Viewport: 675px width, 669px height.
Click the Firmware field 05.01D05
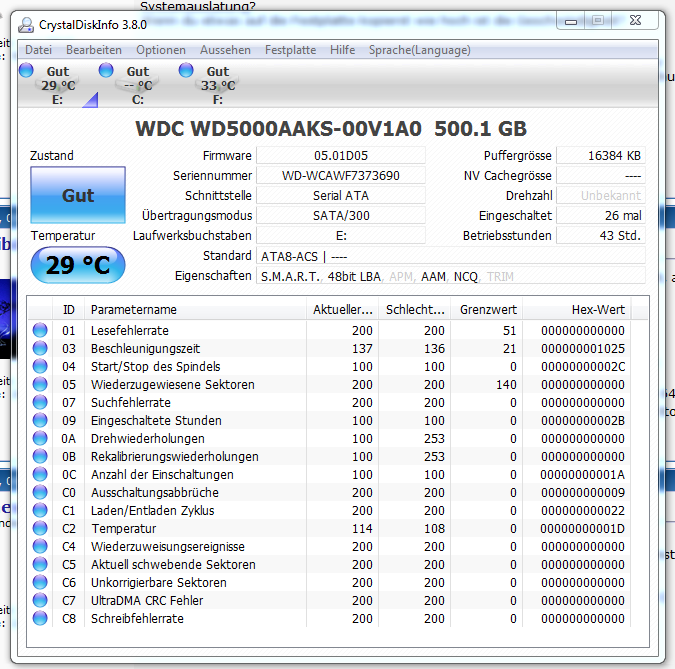(x=341, y=155)
